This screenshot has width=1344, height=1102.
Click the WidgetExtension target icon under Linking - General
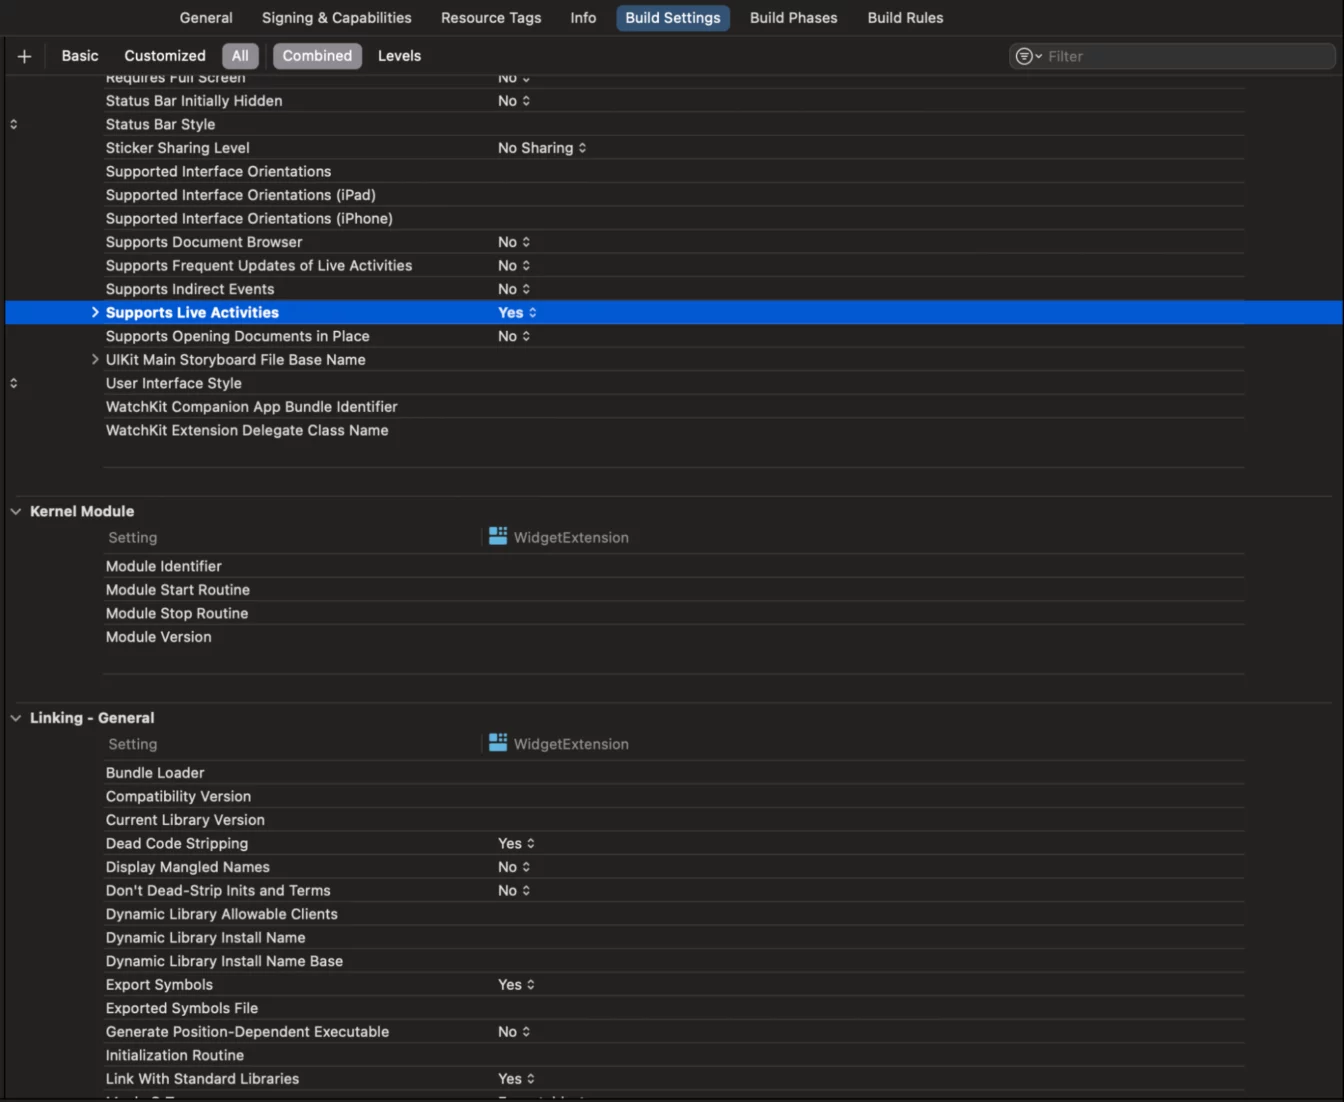click(x=497, y=743)
